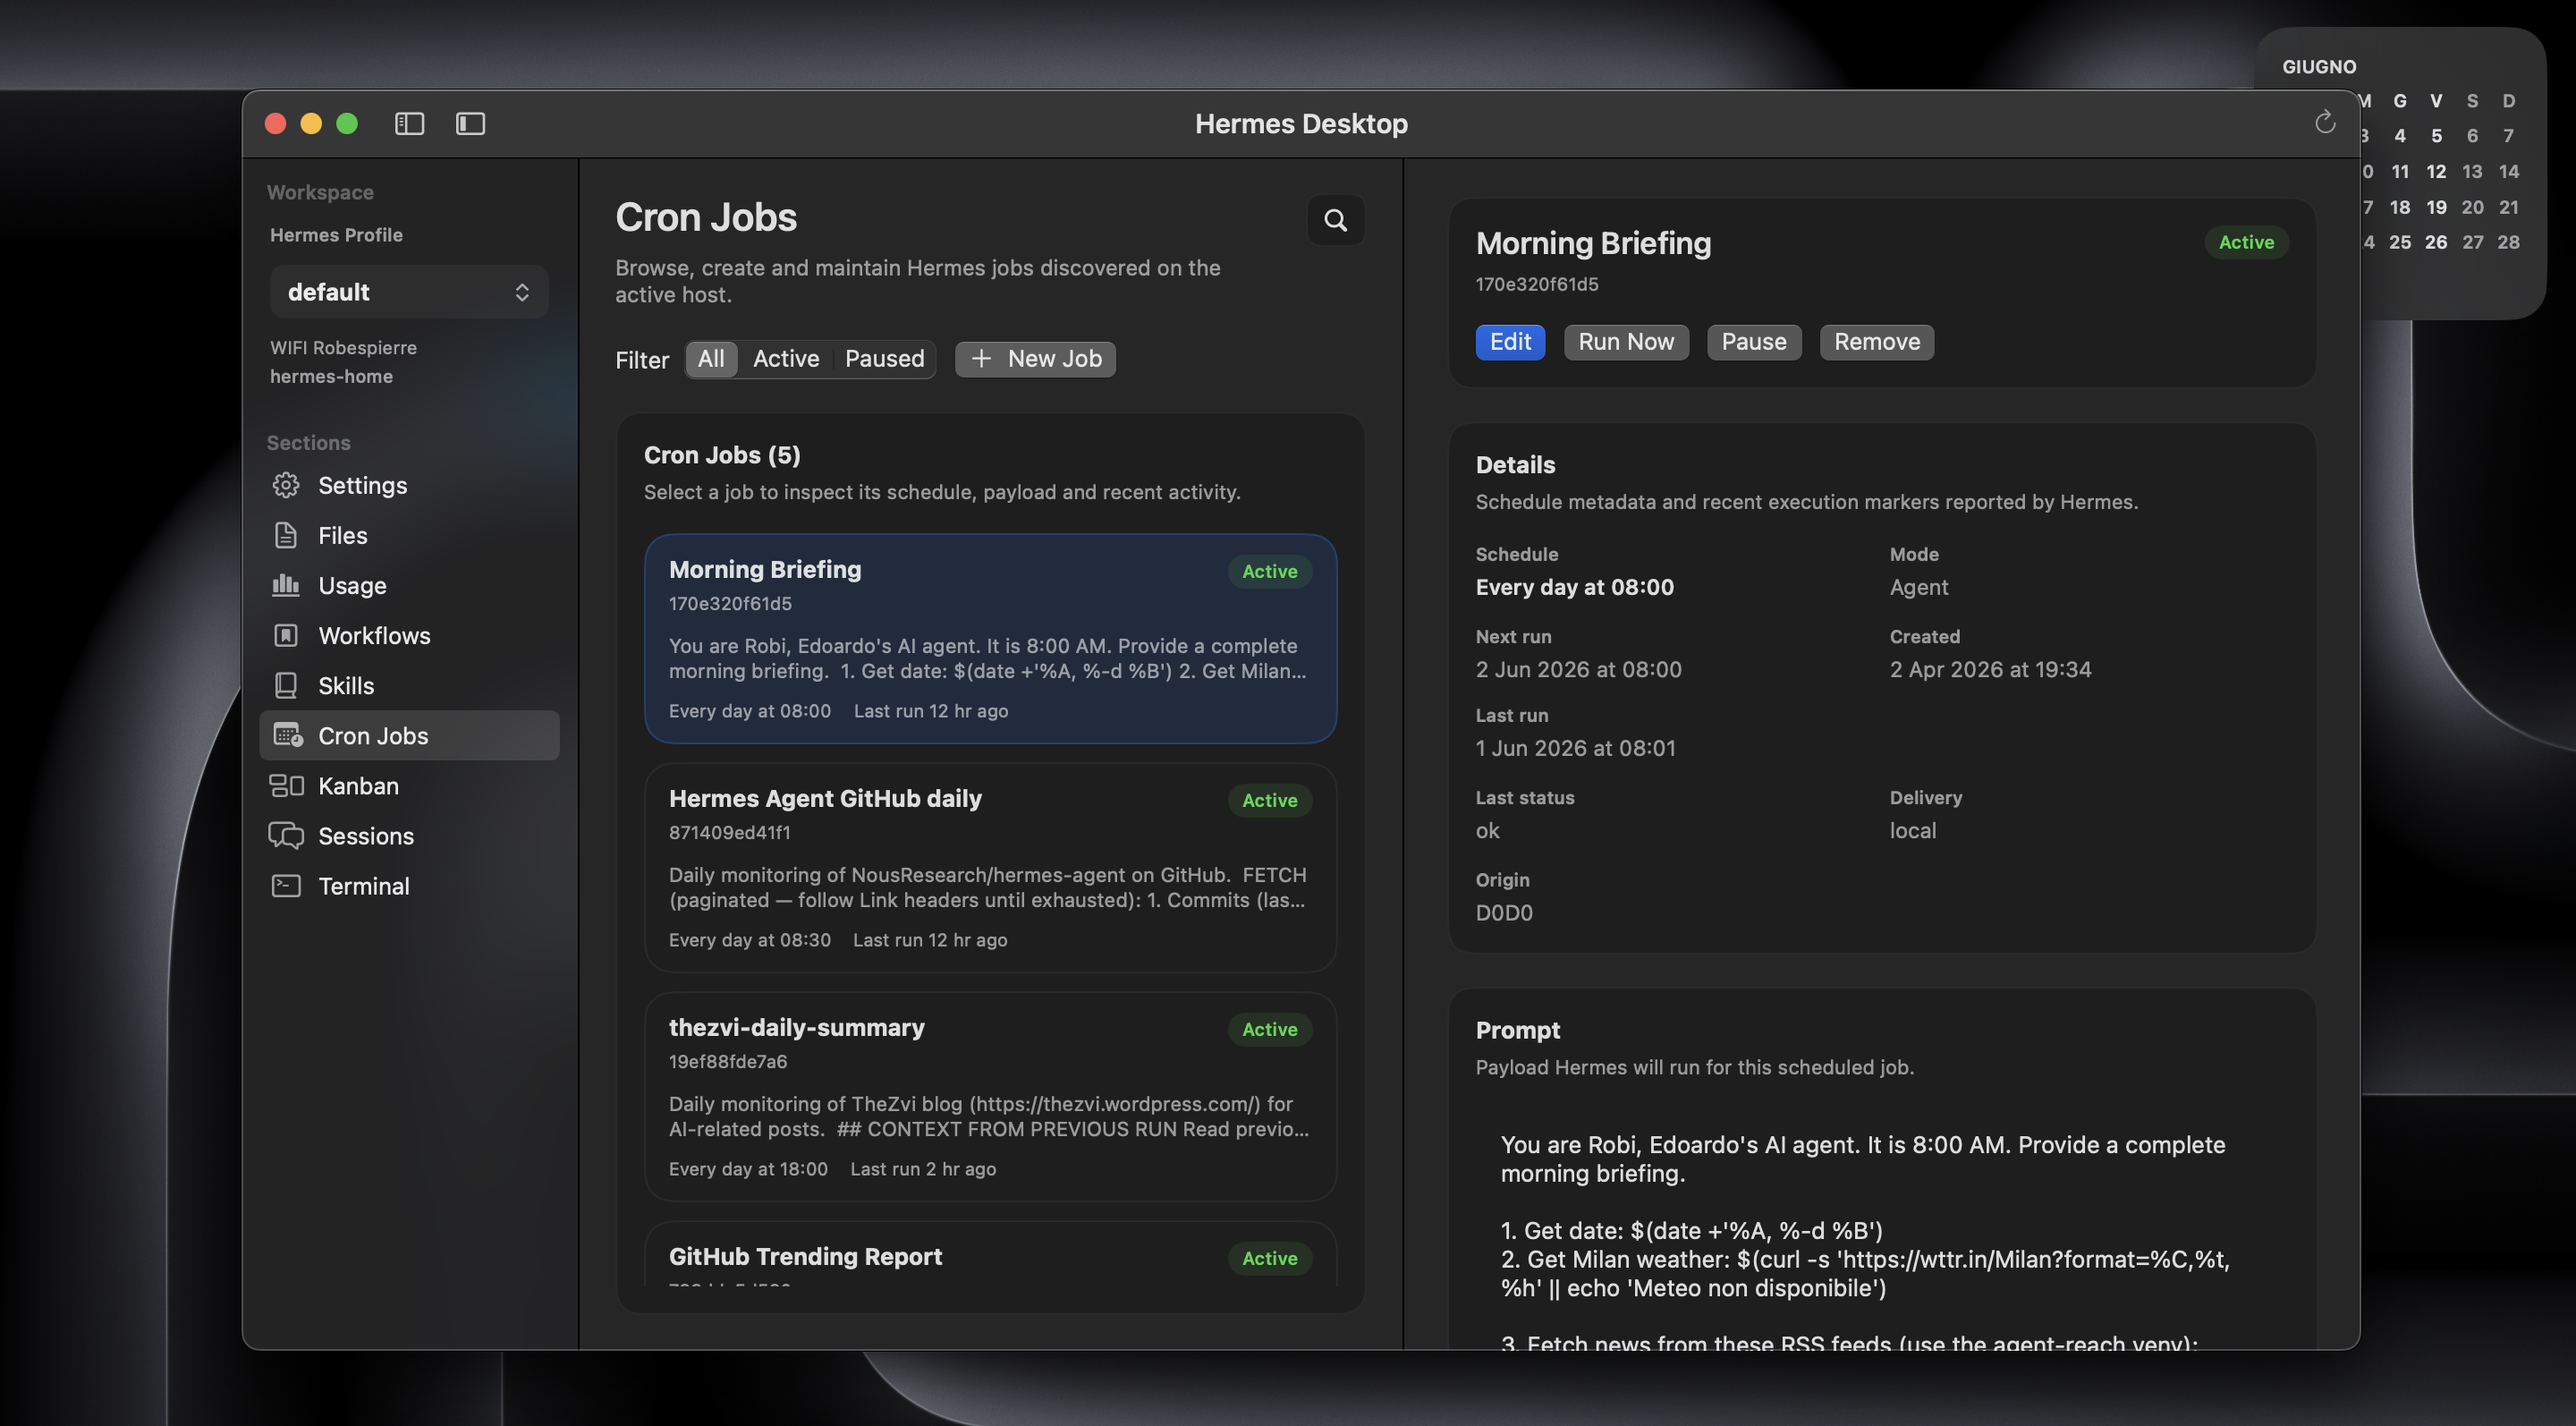Toggle the left sidebar icon in title bar
Image resolution: width=2576 pixels, height=1426 pixels.
[409, 123]
